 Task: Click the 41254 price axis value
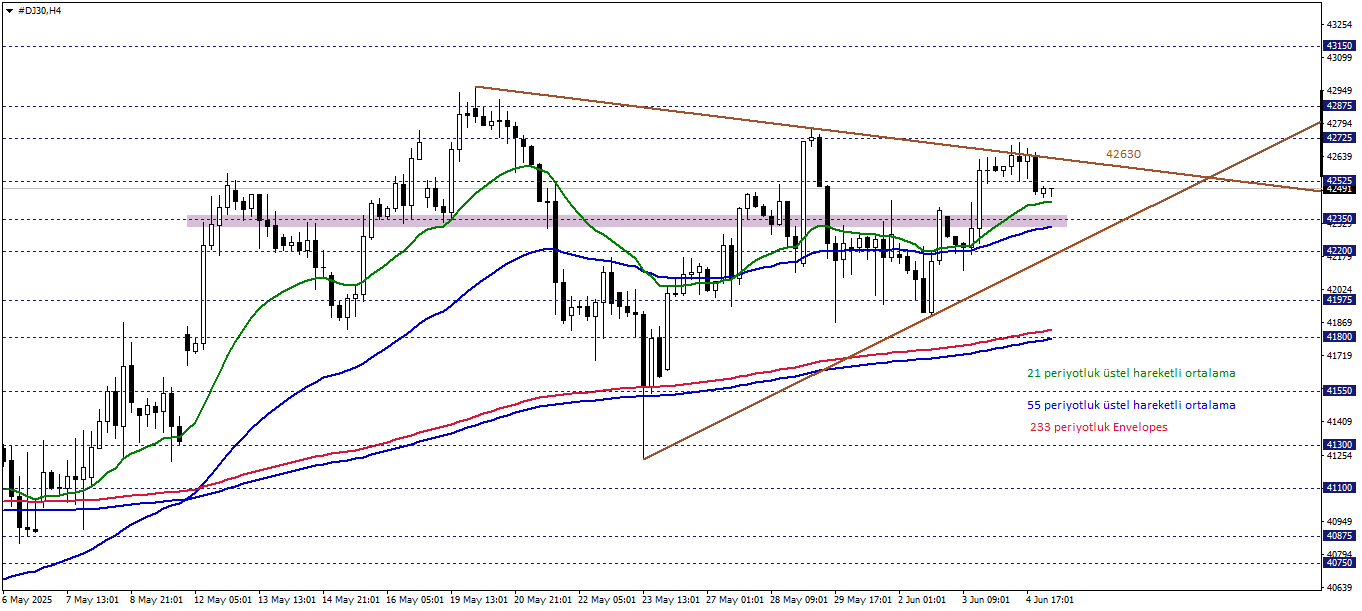pyautogui.click(x=1339, y=455)
